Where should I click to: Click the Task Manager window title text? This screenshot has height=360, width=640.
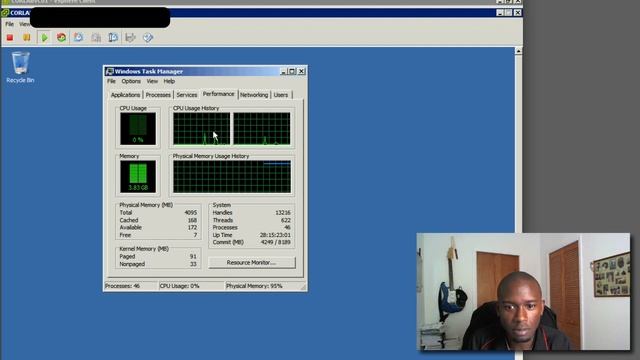click(x=149, y=71)
